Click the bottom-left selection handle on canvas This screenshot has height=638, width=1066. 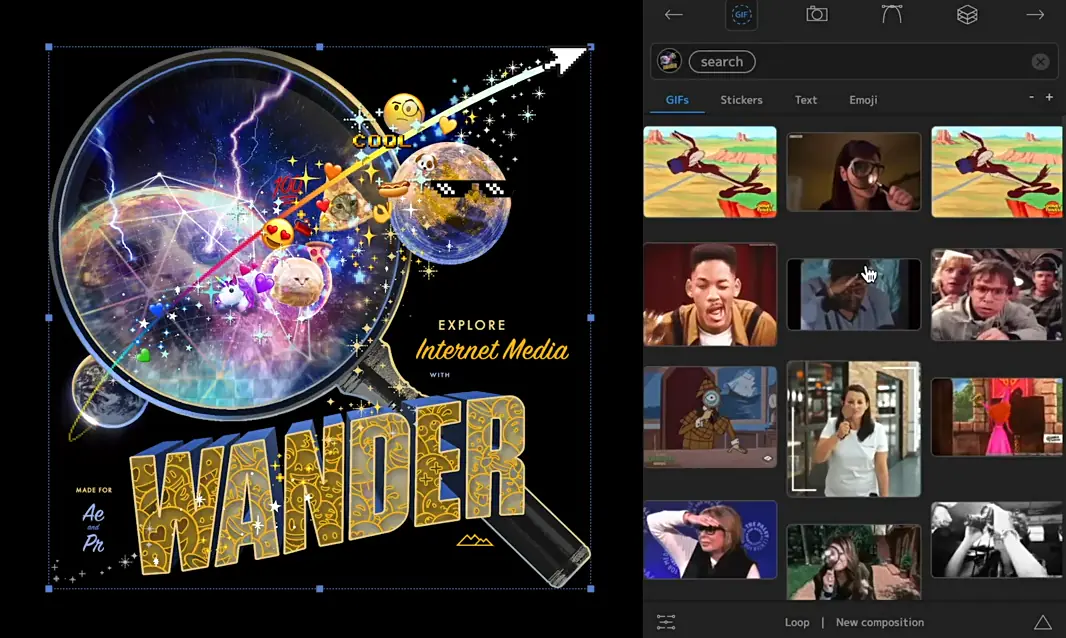click(48, 588)
